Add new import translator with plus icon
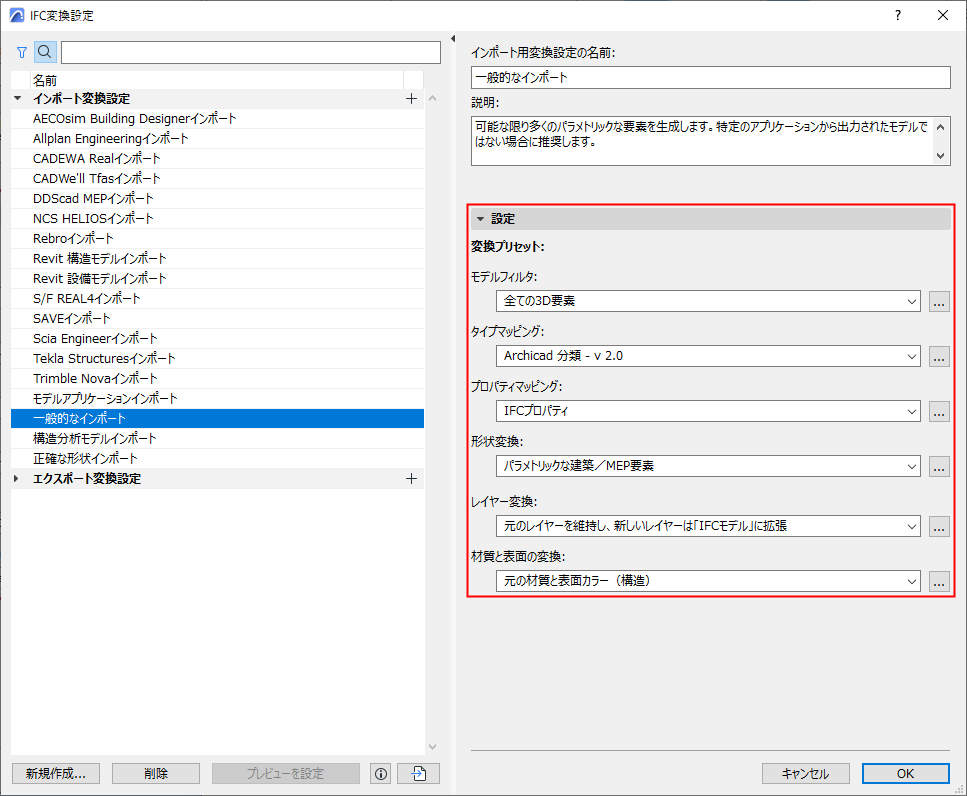Screen dimensions: 967x796 tap(411, 99)
